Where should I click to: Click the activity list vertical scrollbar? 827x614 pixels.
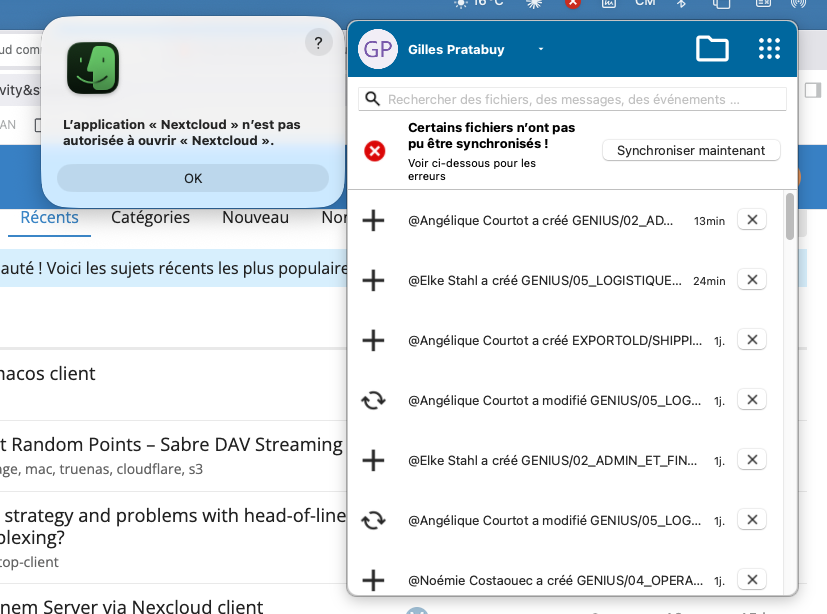[790, 217]
